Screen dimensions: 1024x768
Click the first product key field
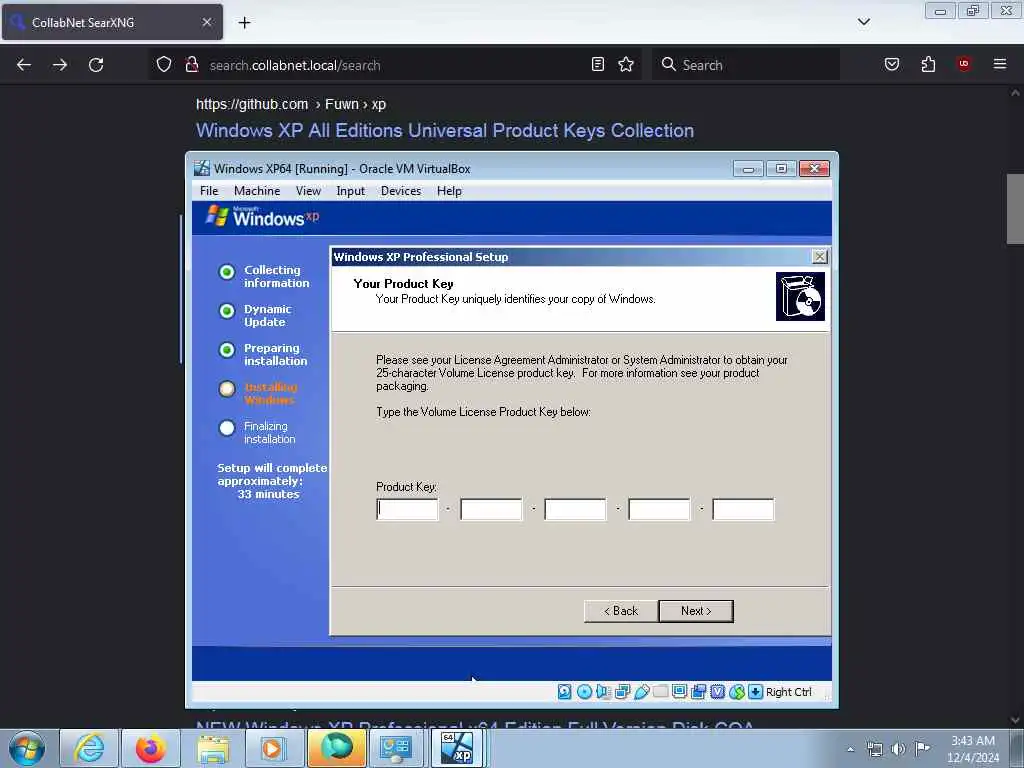pos(408,509)
